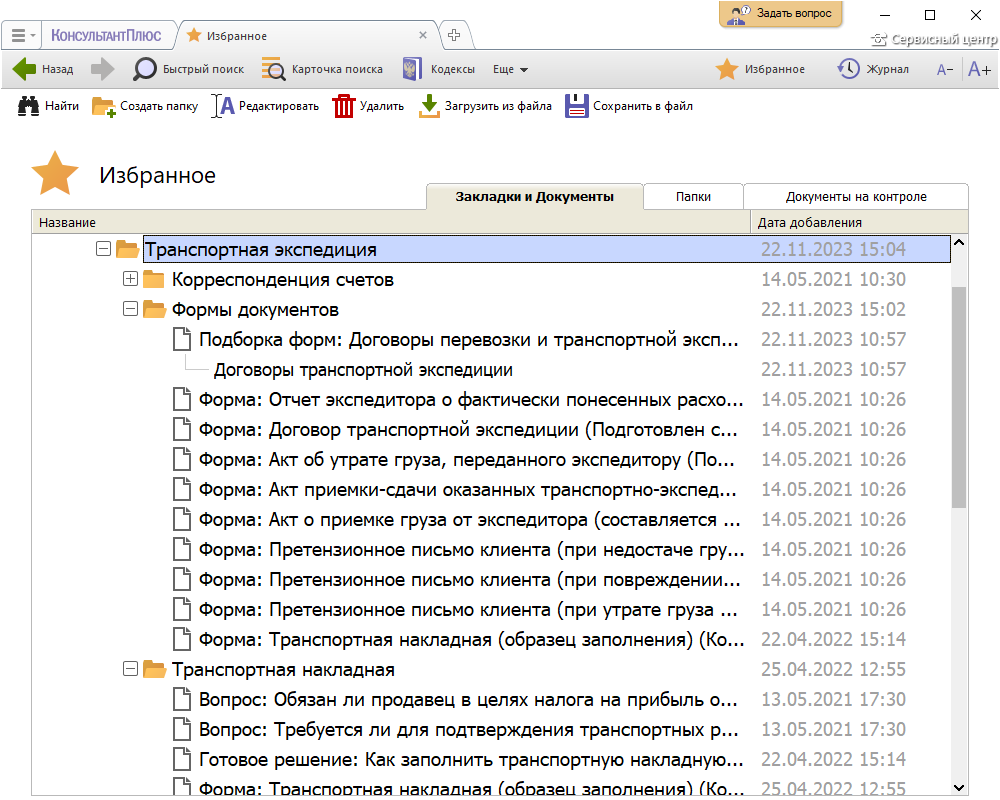
Task: Open Договоры транспортной экспедиции bookmark
Action: tap(363, 369)
